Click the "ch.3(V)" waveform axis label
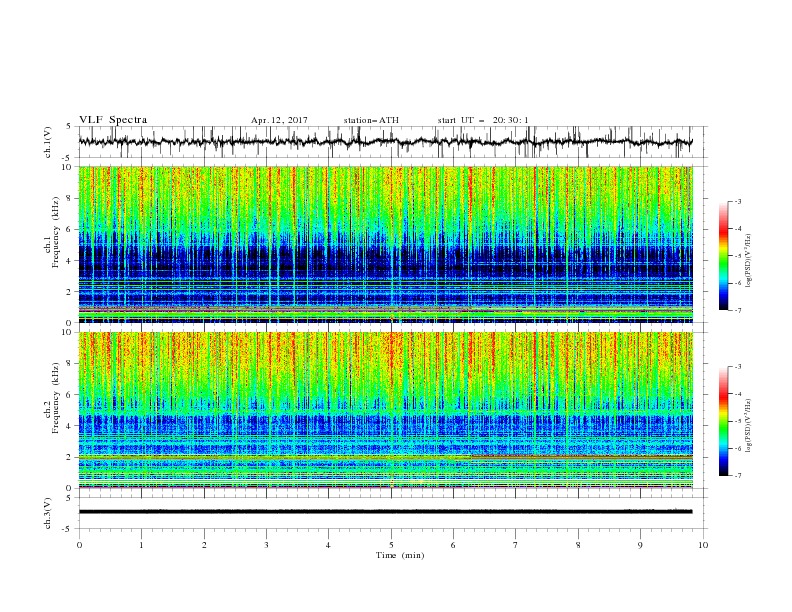Image resolution: width=792 pixels, height=612 pixels. click(48, 513)
